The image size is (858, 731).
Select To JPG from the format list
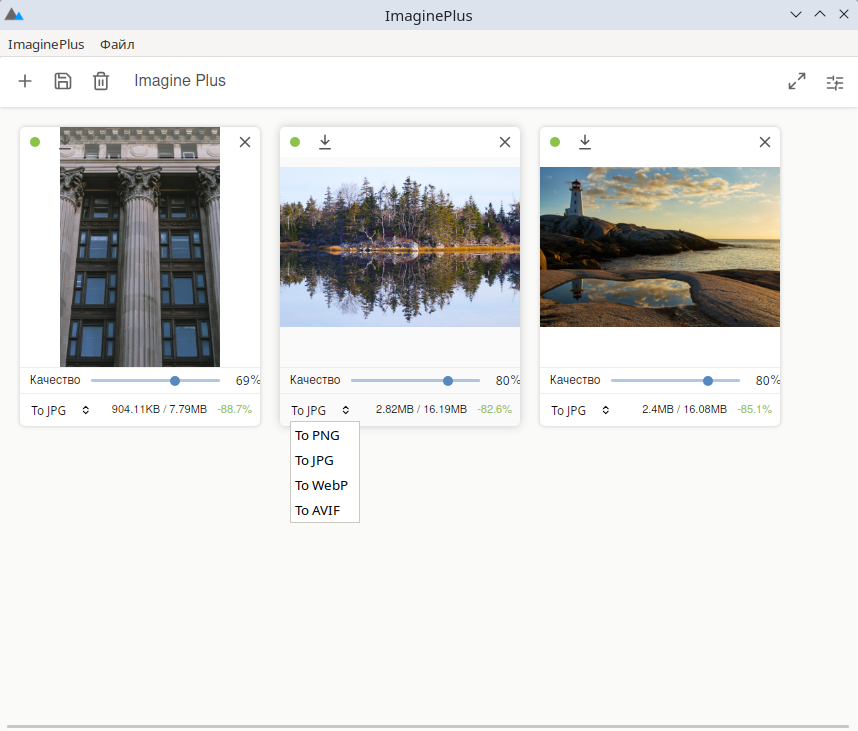[324, 461]
